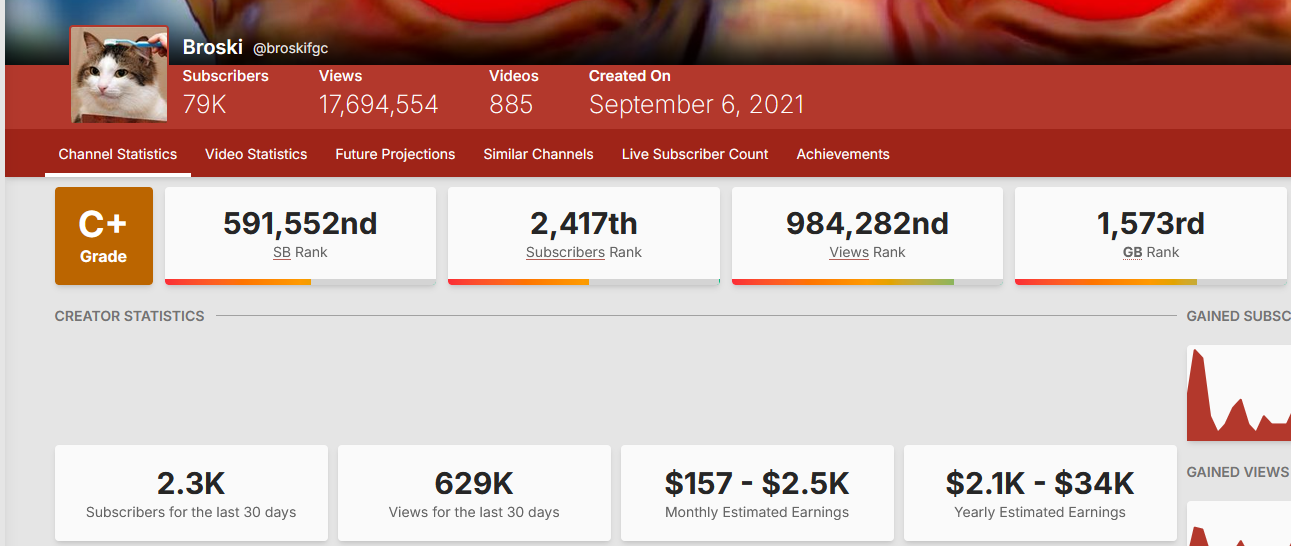Click the Broski cat avatar thumbnail

pyautogui.click(x=119, y=75)
